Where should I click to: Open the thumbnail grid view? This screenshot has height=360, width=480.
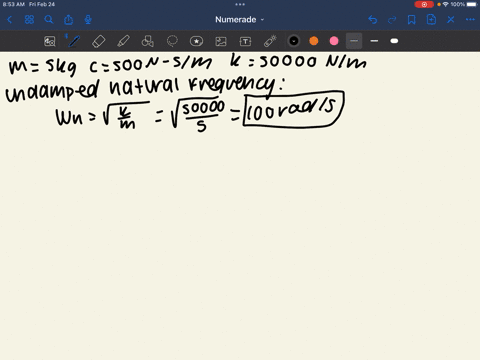(x=29, y=20)
